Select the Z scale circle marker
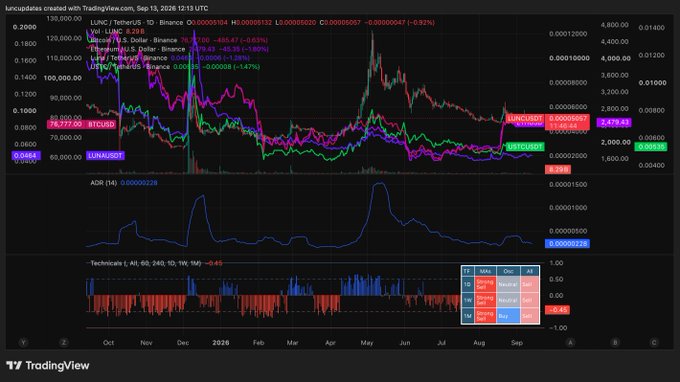This screenshot has width=680, height=382. [64, 343]
